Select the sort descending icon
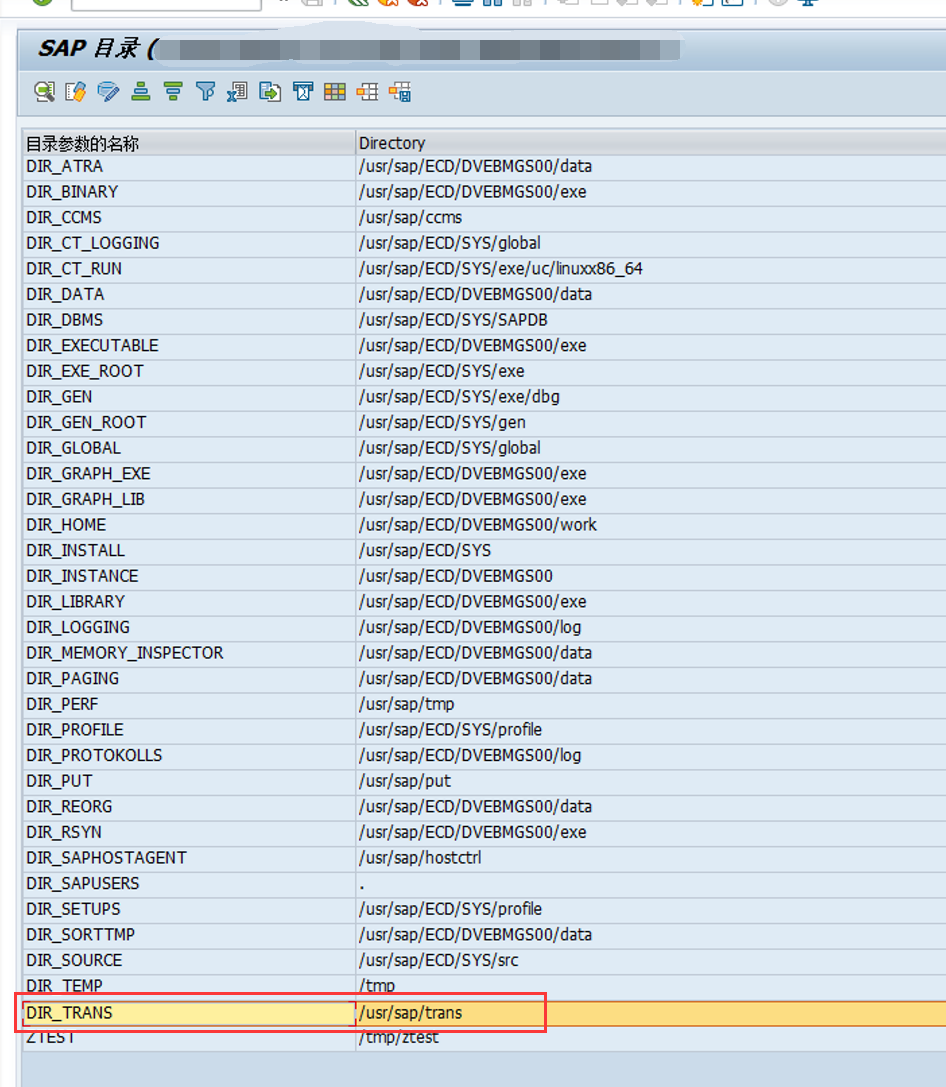 [x=172, y=92]
